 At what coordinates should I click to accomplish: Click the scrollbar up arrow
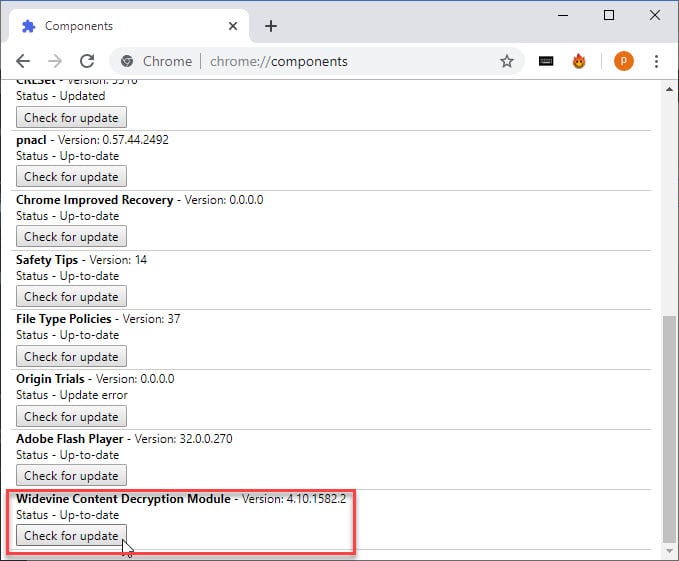pos(669,89)
